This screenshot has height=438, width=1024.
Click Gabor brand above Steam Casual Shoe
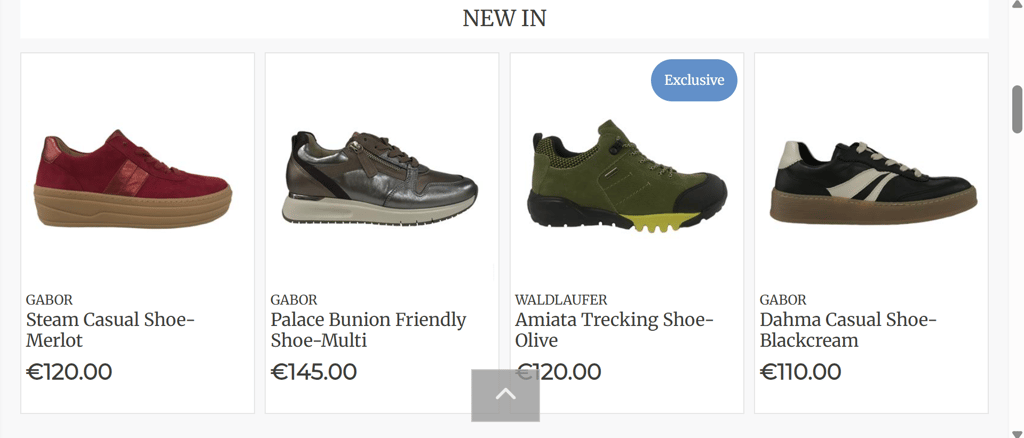pos(49,300)
